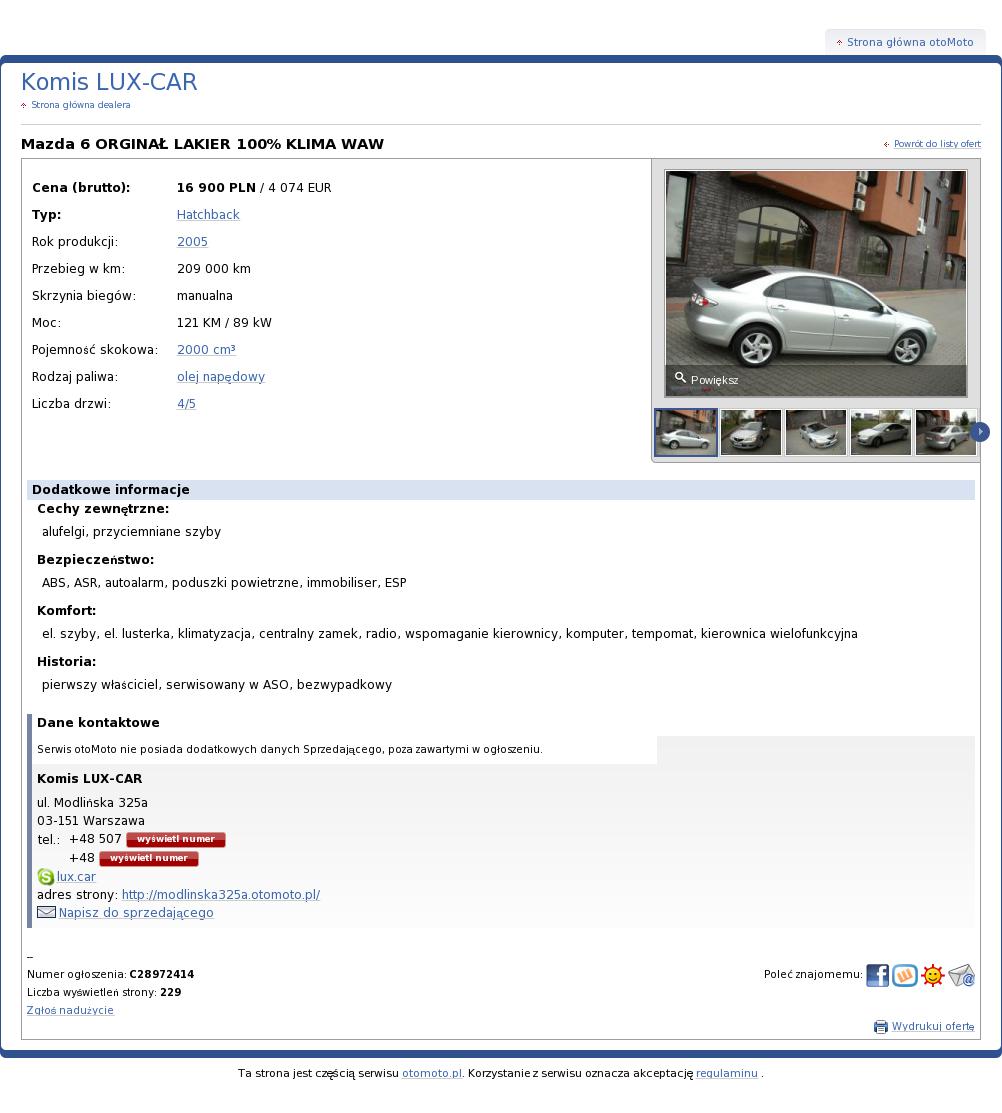
Task: Open the Komis LUX-CAR heading link
Action: pyautogui.click(x=109, y=82)
